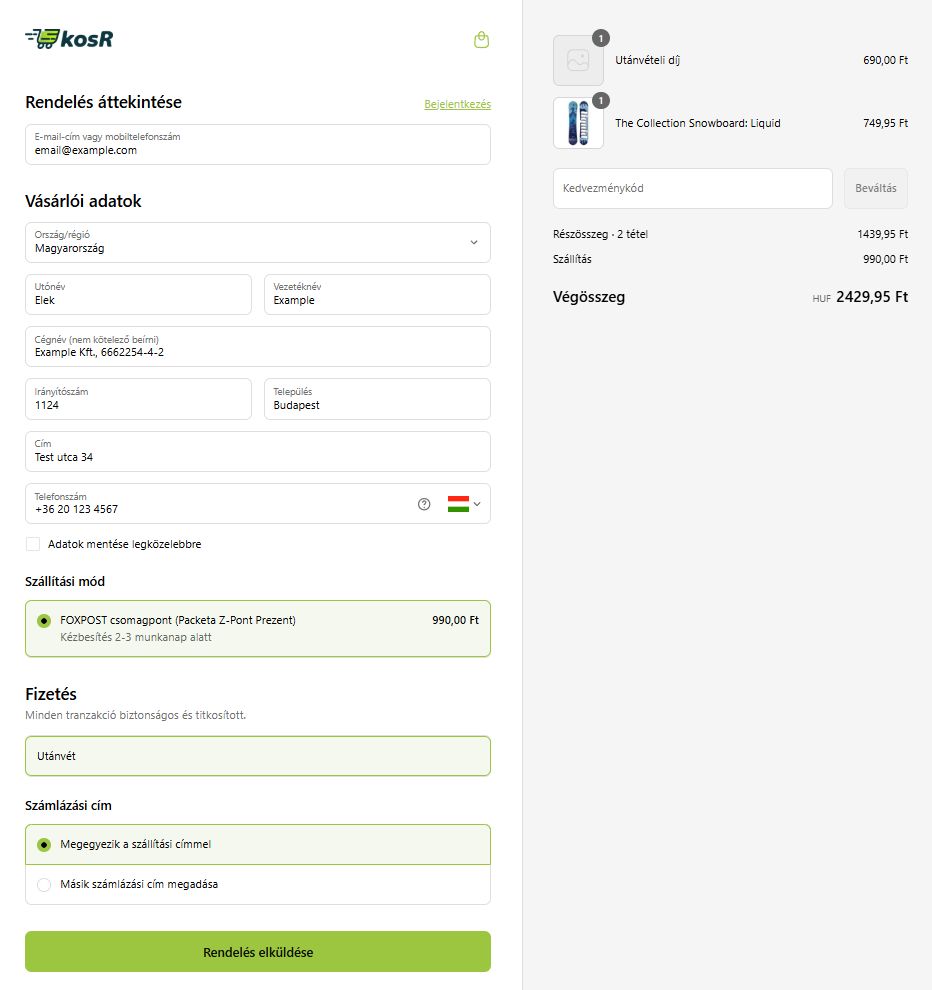Open the shopping bag cart icon
Viewport: 932px width, 990px height.
coord(481,40)
